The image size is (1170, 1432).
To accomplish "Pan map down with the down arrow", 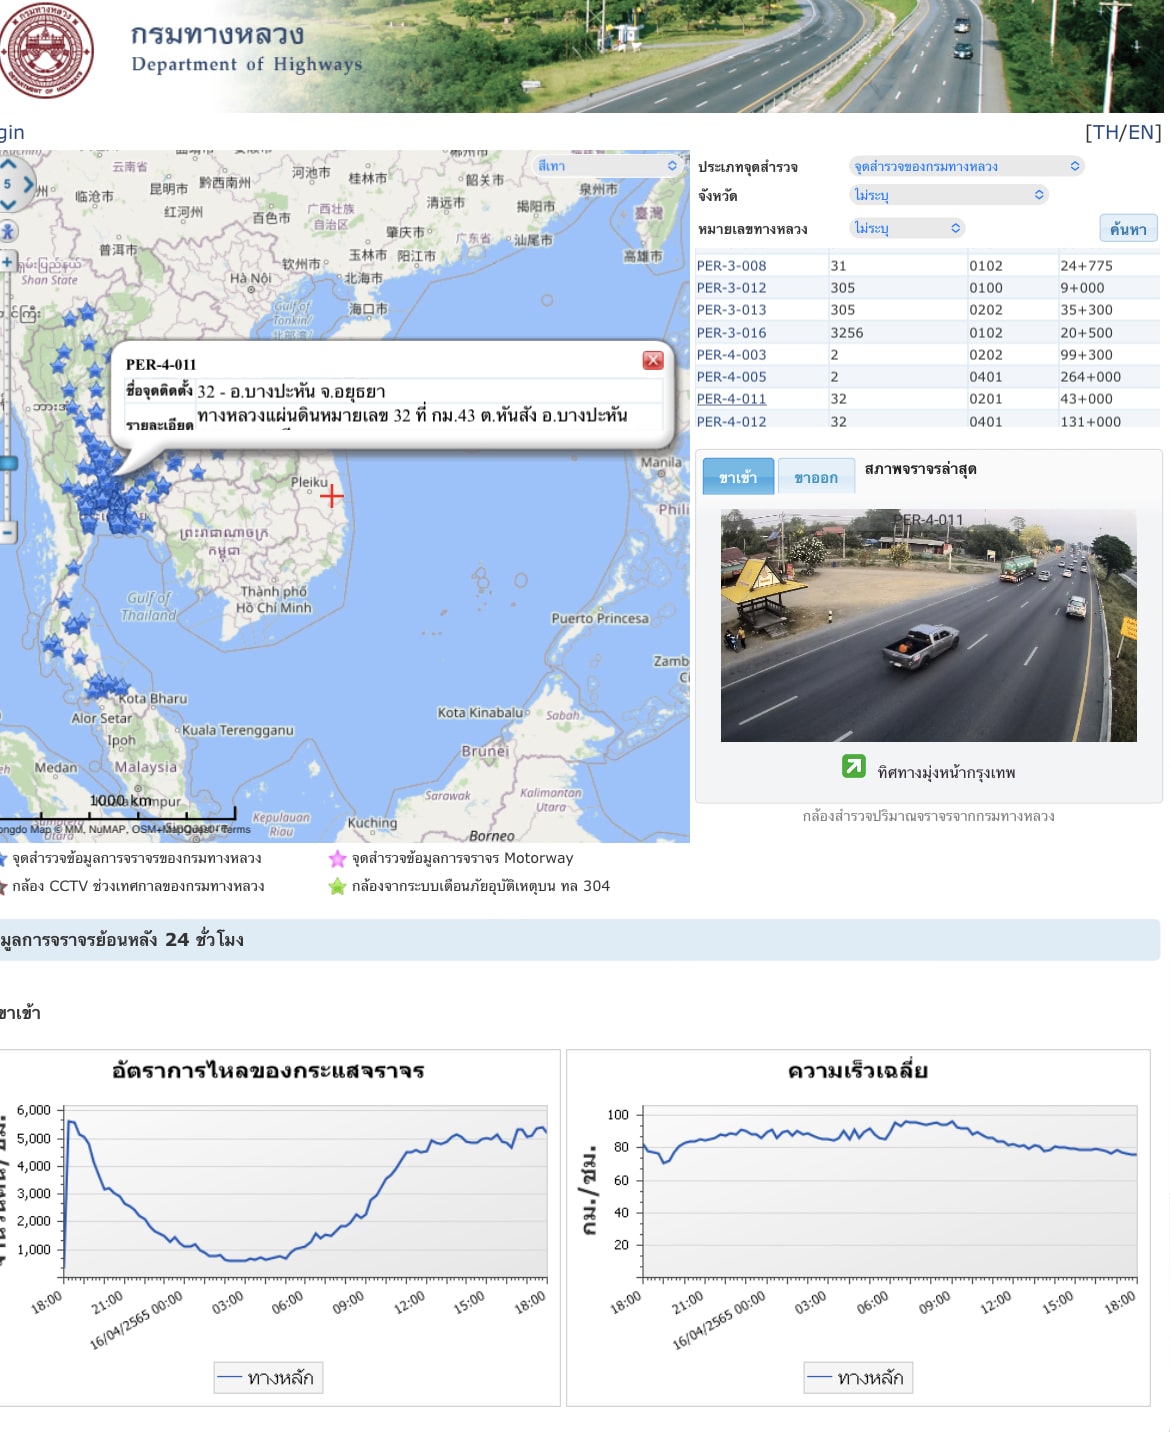I will pos(8,204).
